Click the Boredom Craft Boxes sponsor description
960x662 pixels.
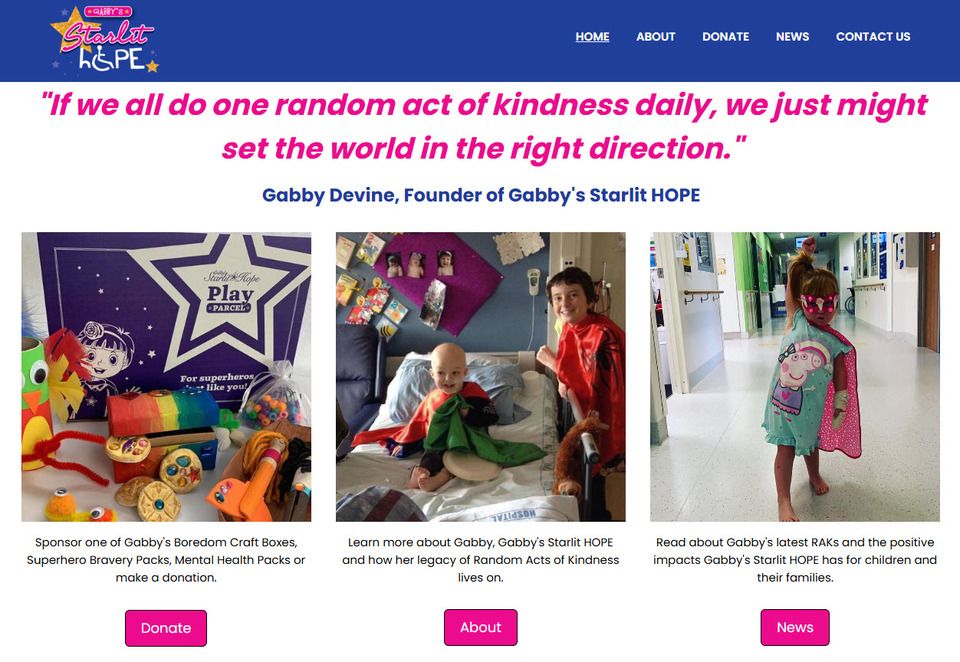point(166,560)
